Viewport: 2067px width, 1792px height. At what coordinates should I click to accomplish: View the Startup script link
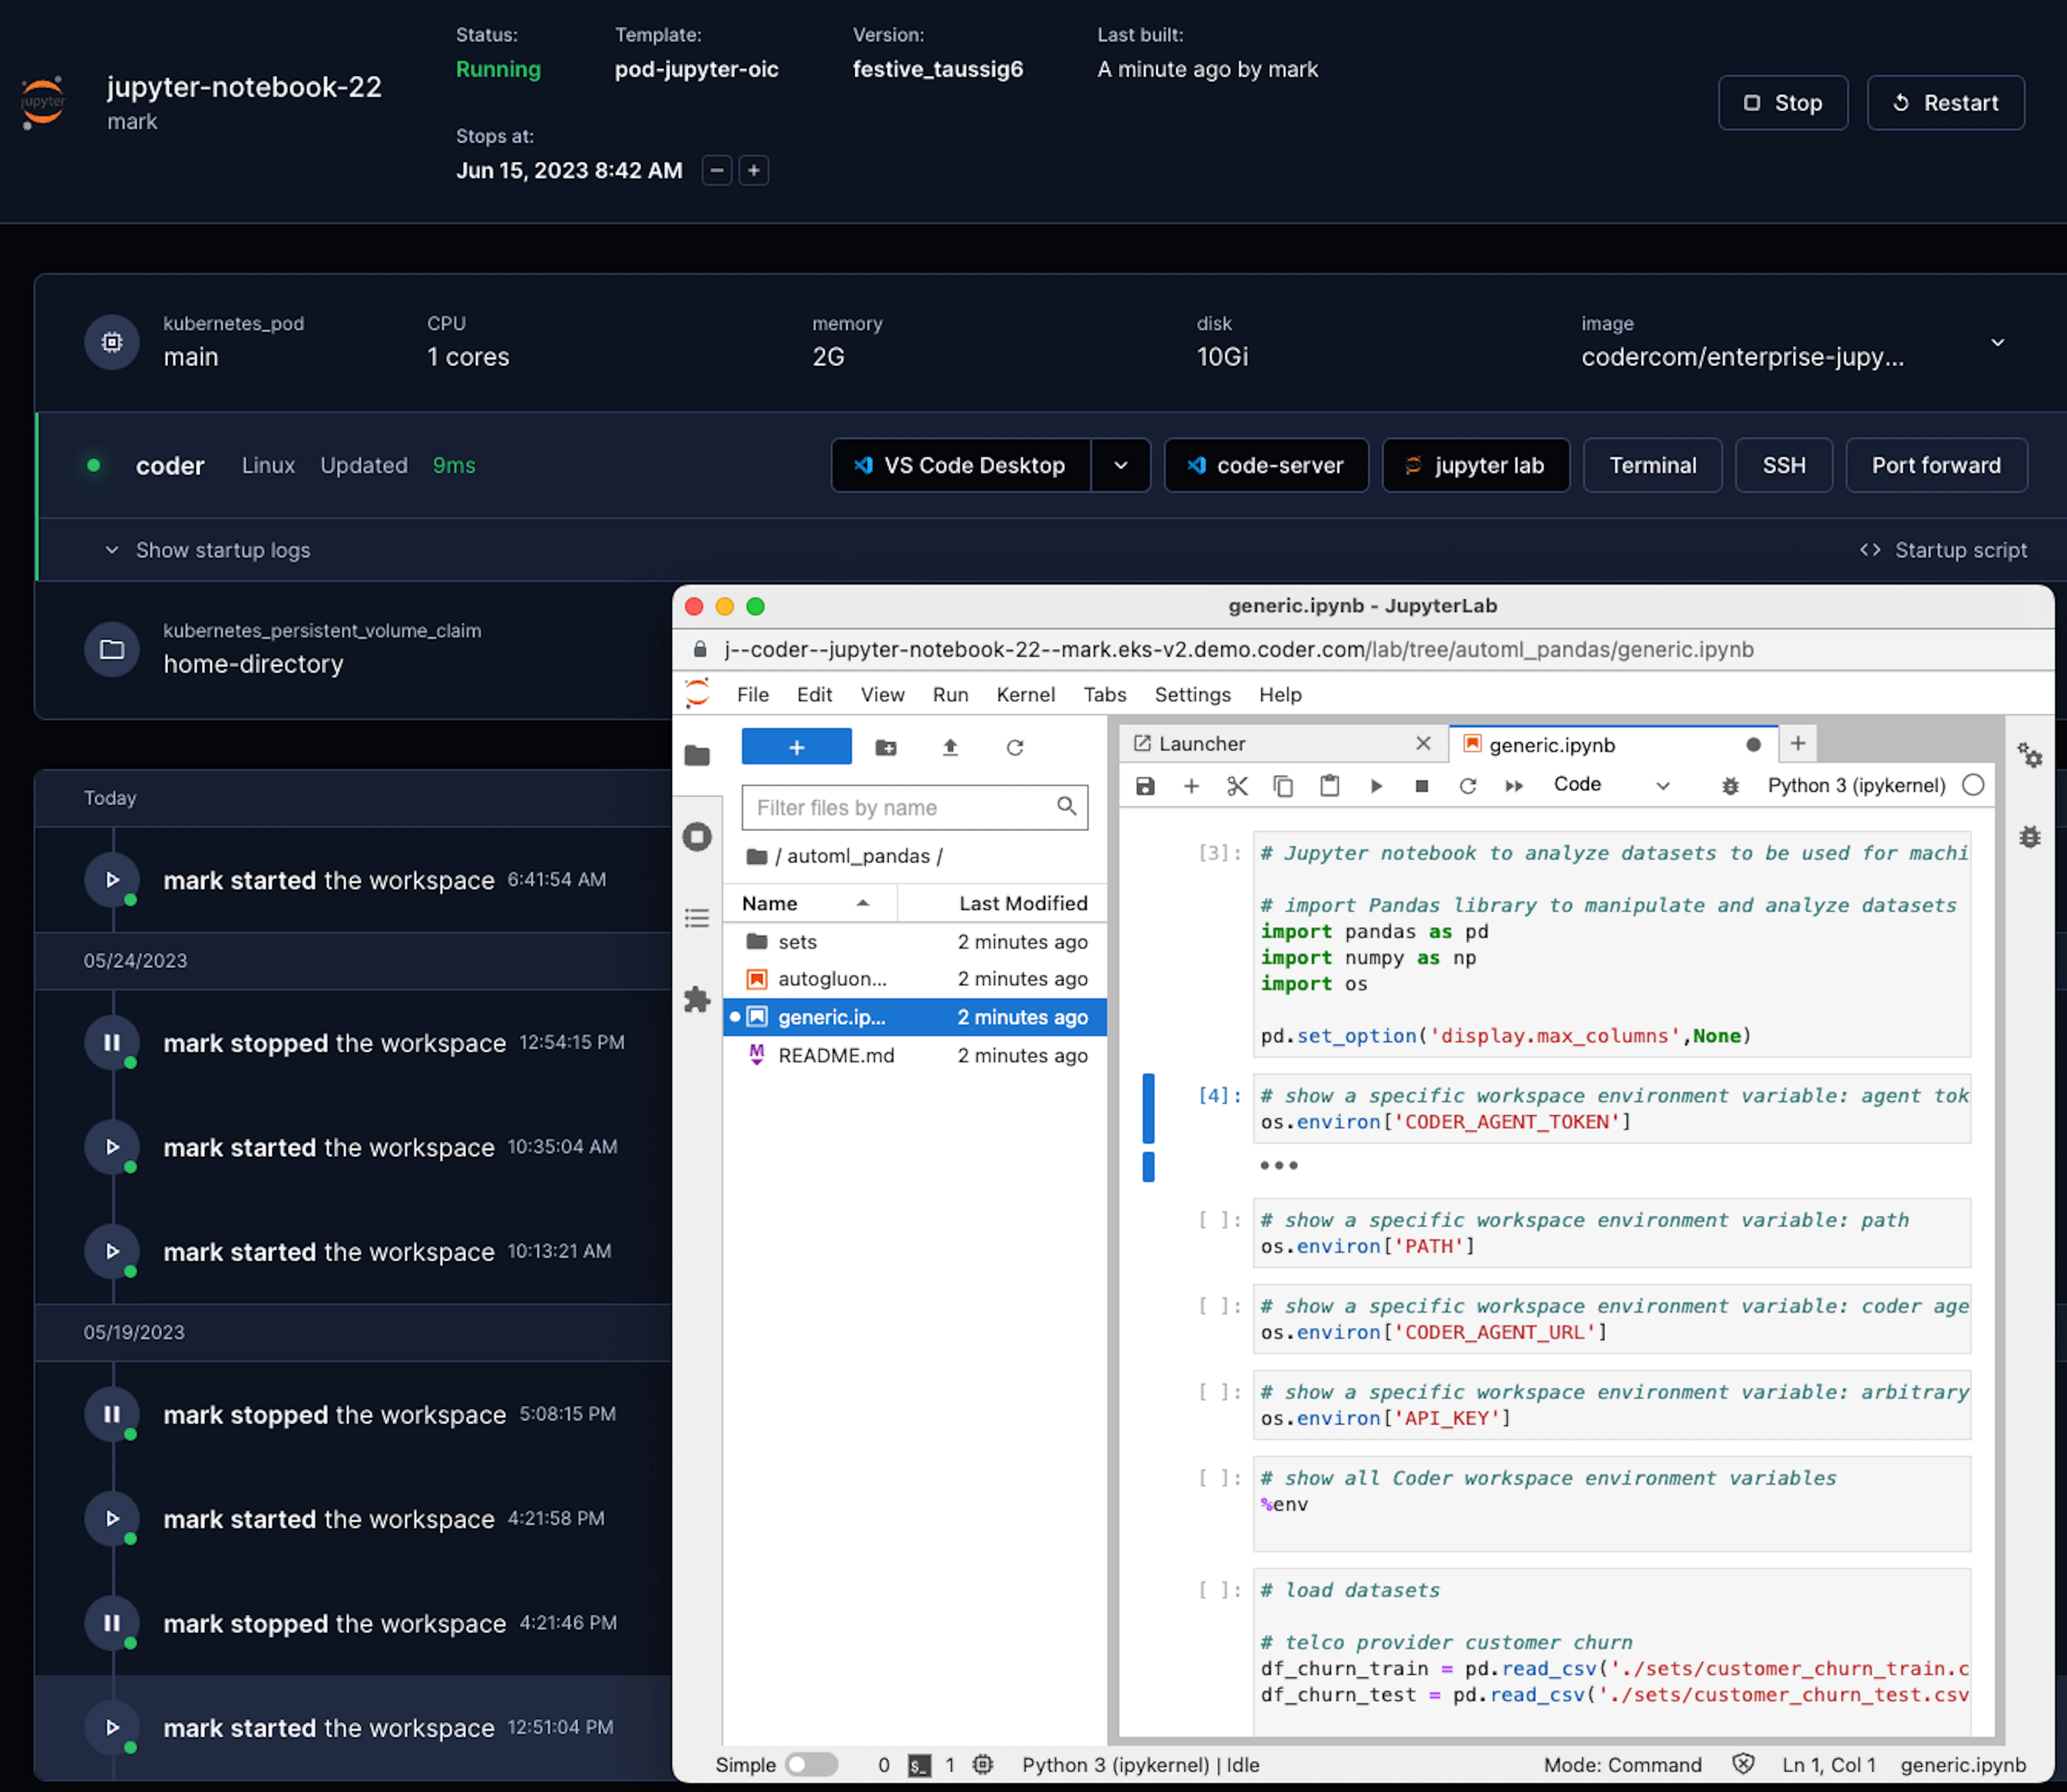[1943, 550]
